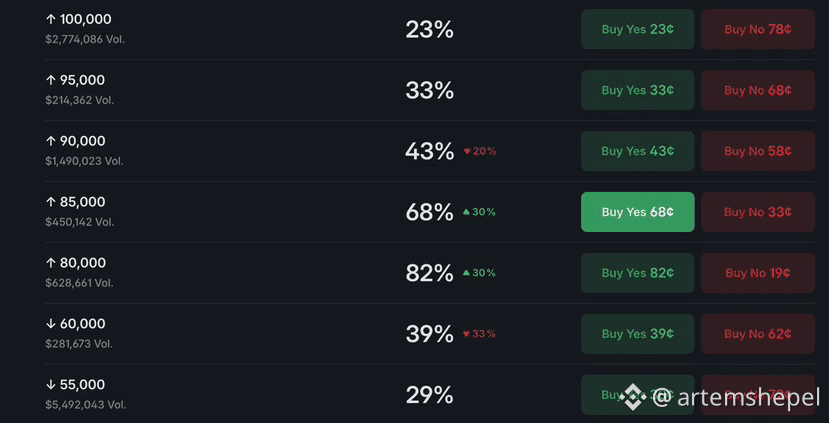Select Buy No 68¢ for 95,000
The width and height of the screenshot is (829, 423).
pos(758,90)
